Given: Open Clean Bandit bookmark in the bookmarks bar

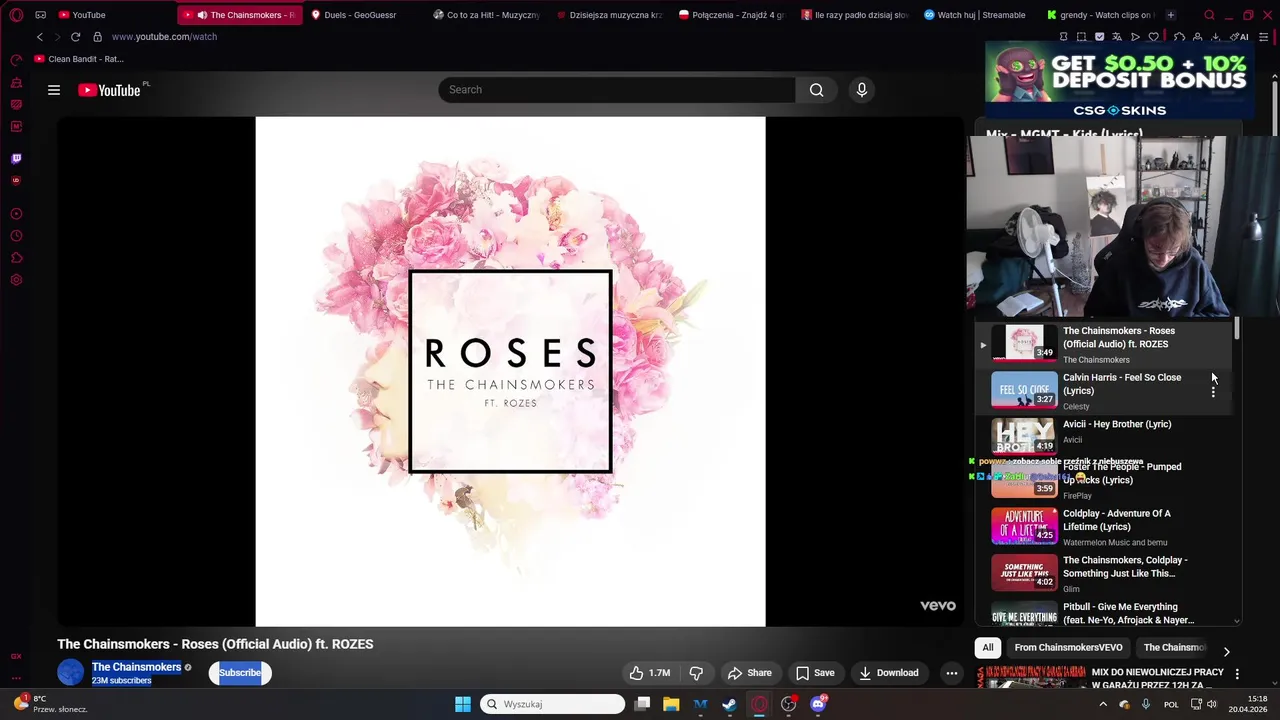Looking at the screenshot, I should click(x=79, y=59).
